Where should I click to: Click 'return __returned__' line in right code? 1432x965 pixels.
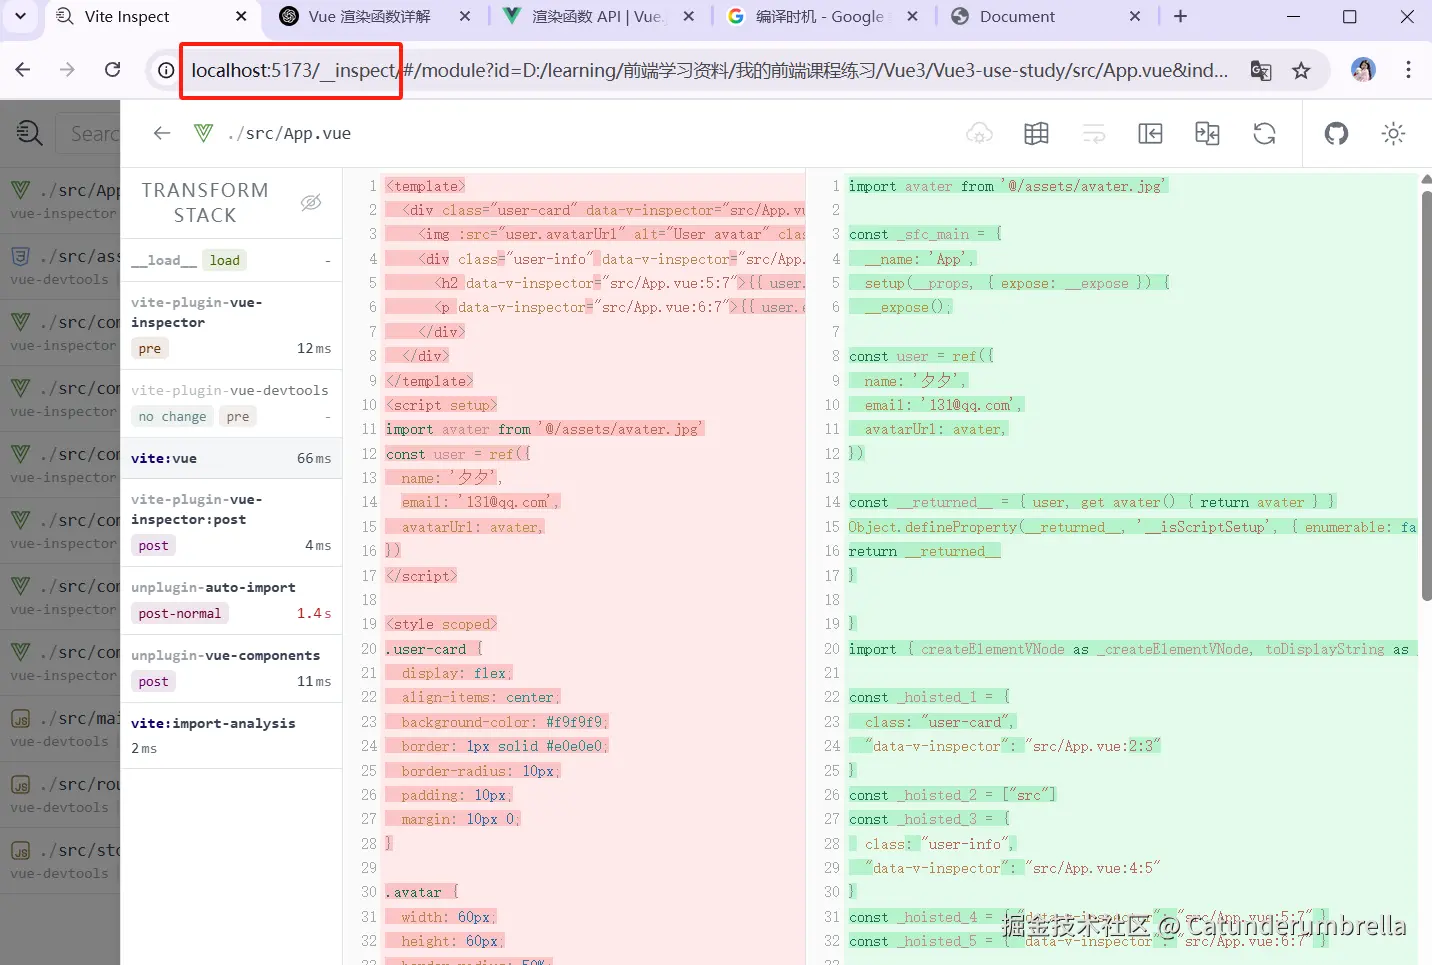923,551
